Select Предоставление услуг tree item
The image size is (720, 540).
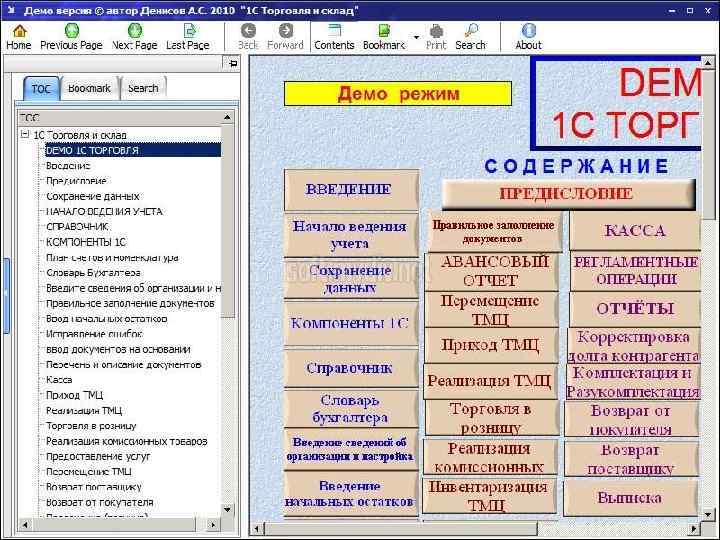98,456
